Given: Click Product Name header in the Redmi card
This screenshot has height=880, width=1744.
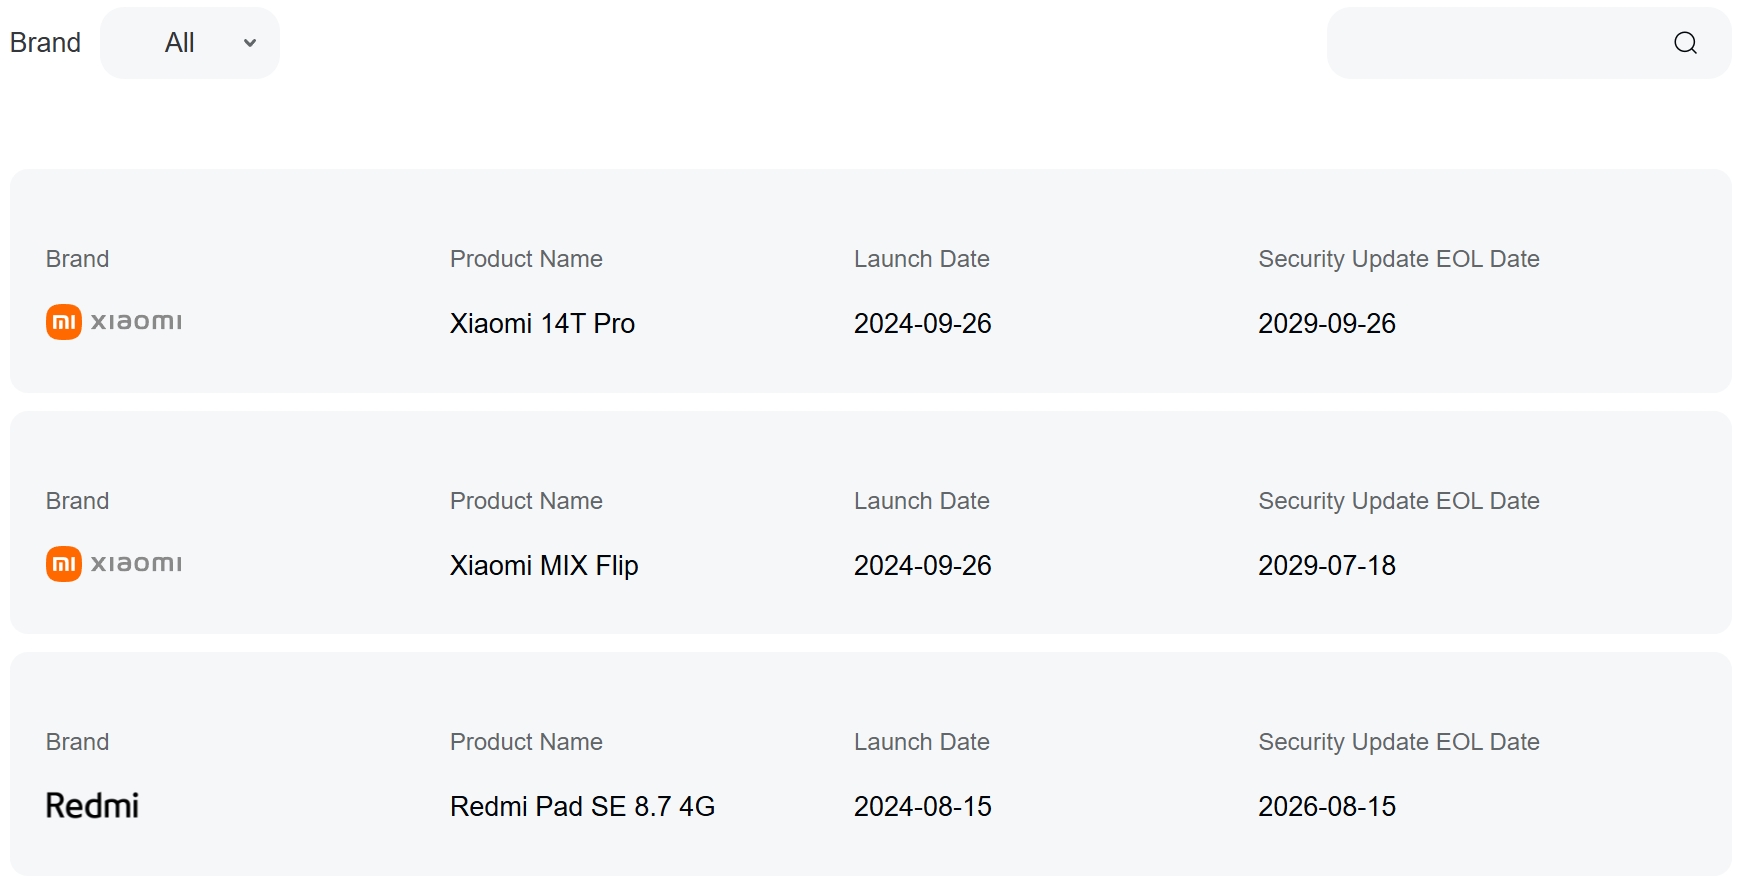Looking at the screenshot, I should [526, 742].
